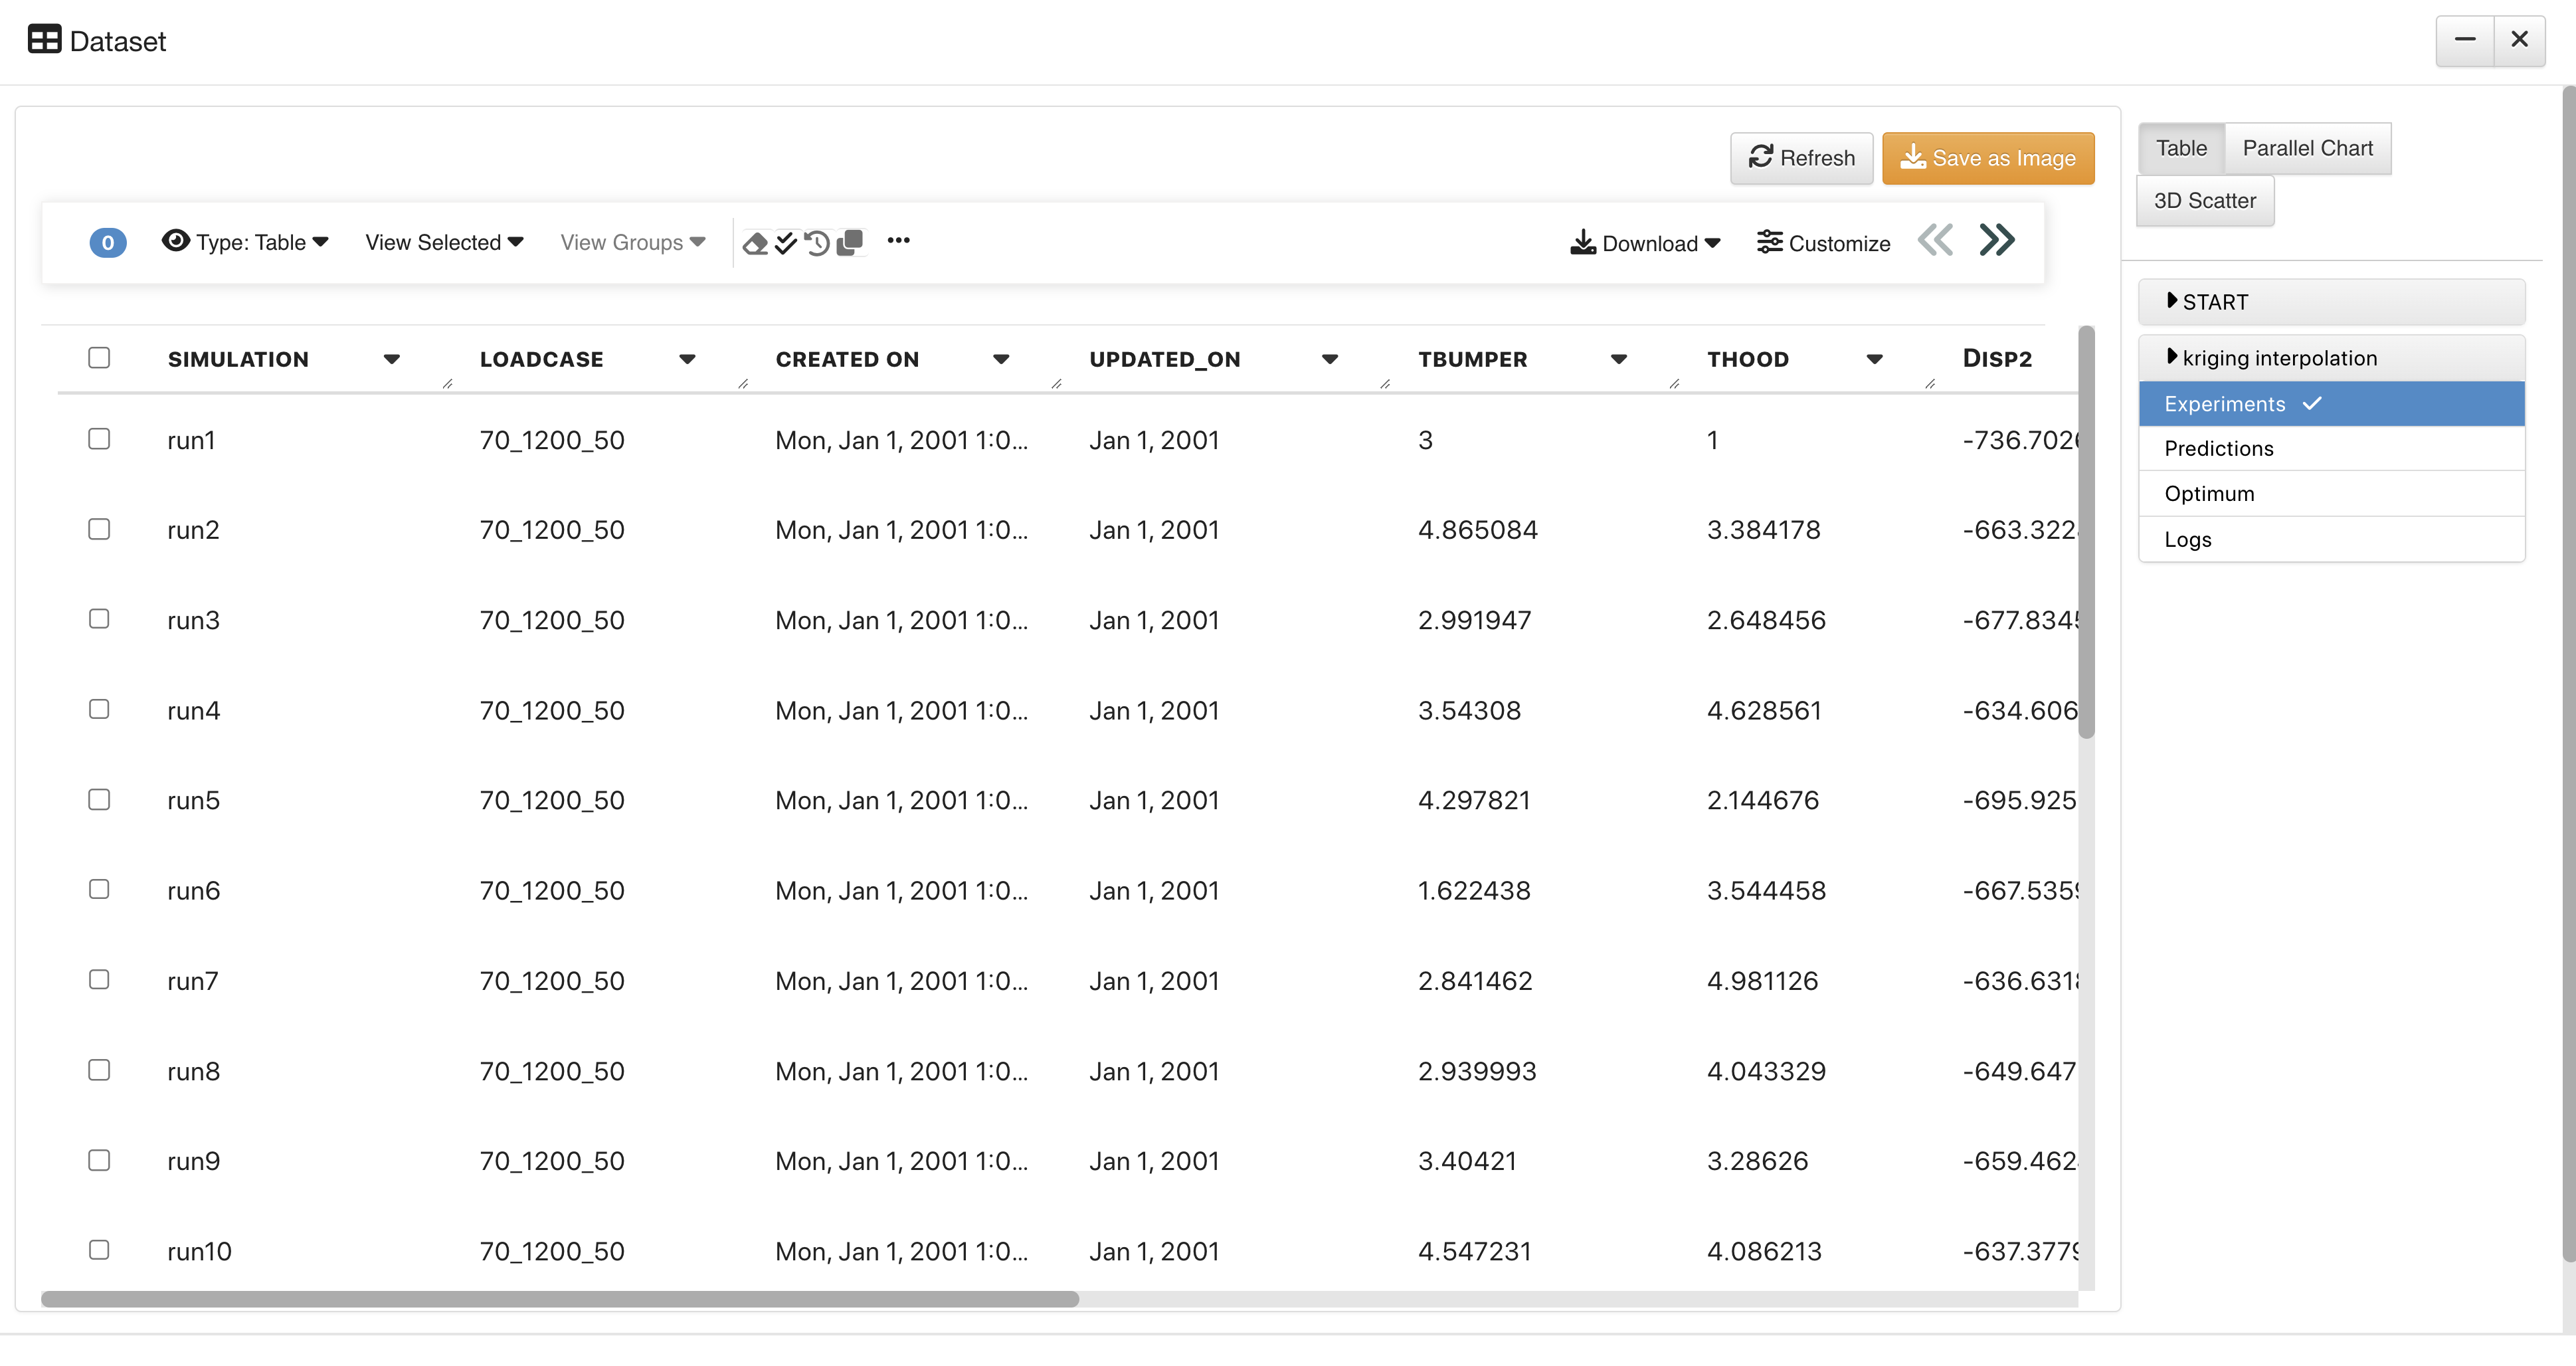Click the Refresh button

pos(1801,158)
